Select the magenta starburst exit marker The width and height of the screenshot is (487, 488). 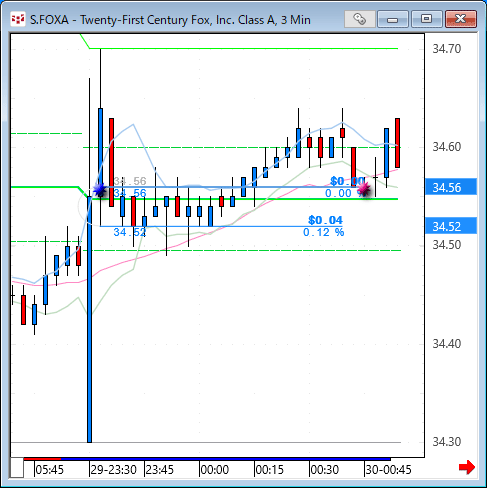(364, 190)
